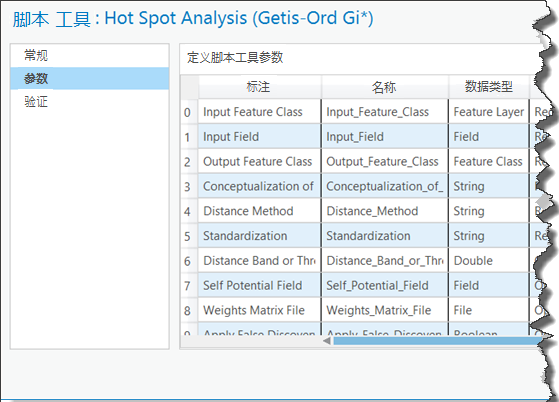The width and height of the screenshot is (559, 402).
Task: Click the horizontal scrollbar thumb
Action: click(x=437, y=341)
